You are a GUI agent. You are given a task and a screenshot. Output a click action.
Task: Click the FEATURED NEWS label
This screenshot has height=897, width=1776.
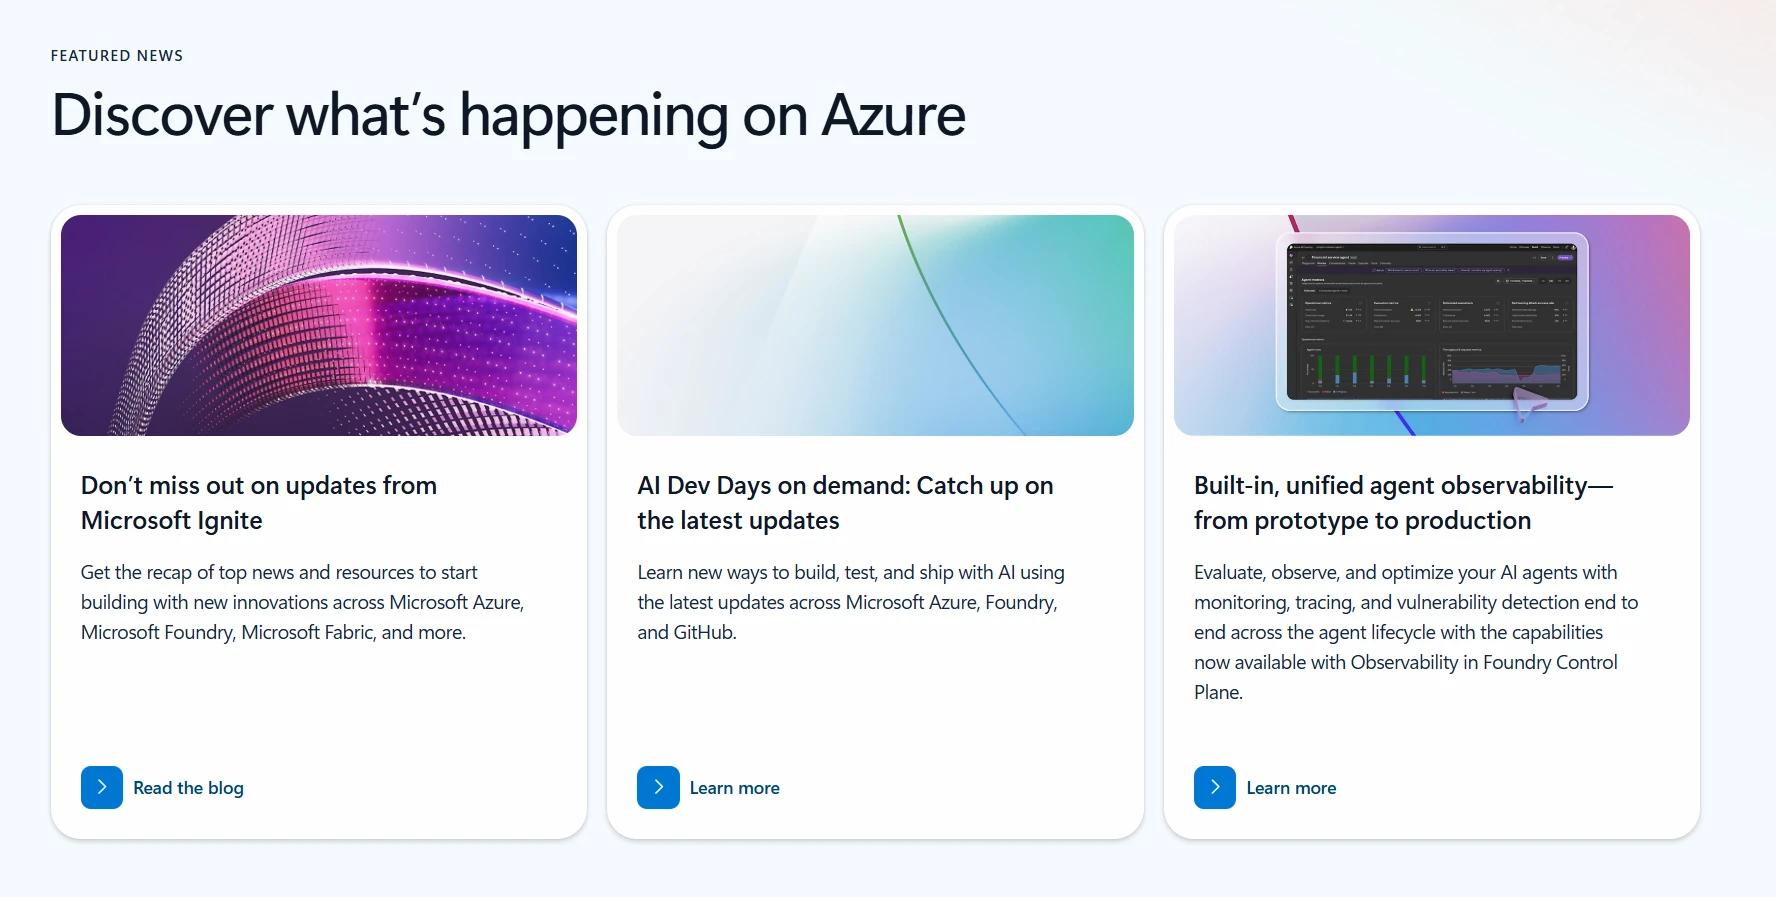117,56
